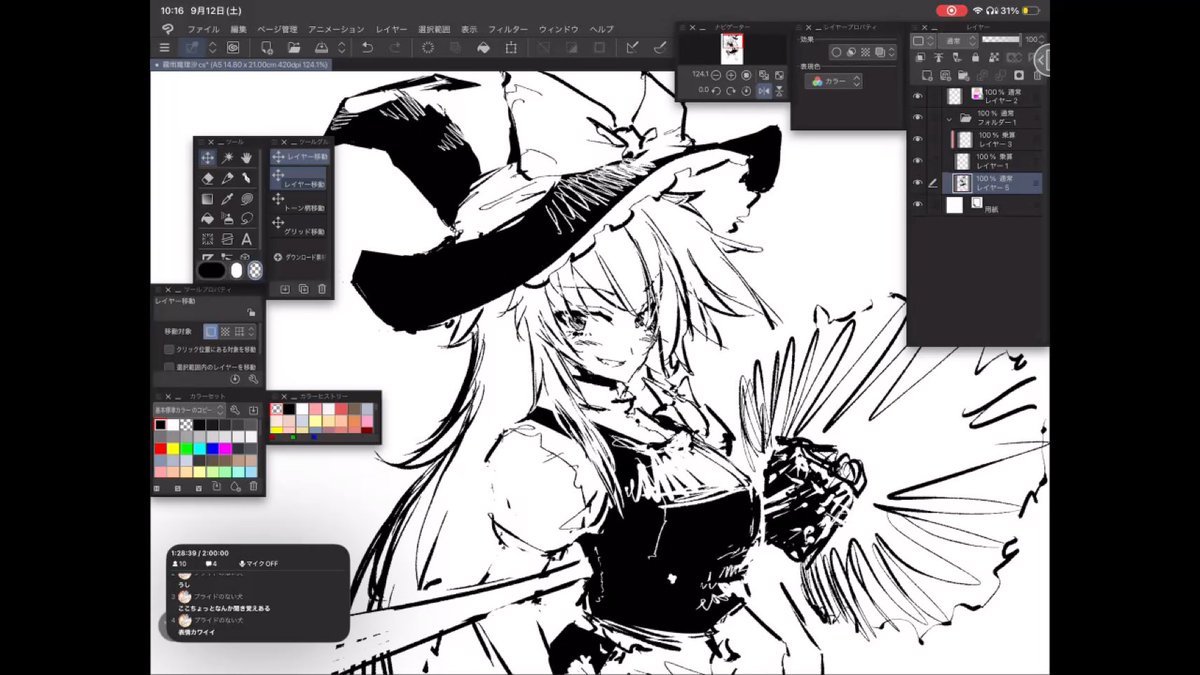Select the Move Layer tool in Tool palette
Screen dimensions: 1200x675
pos(207,158)
